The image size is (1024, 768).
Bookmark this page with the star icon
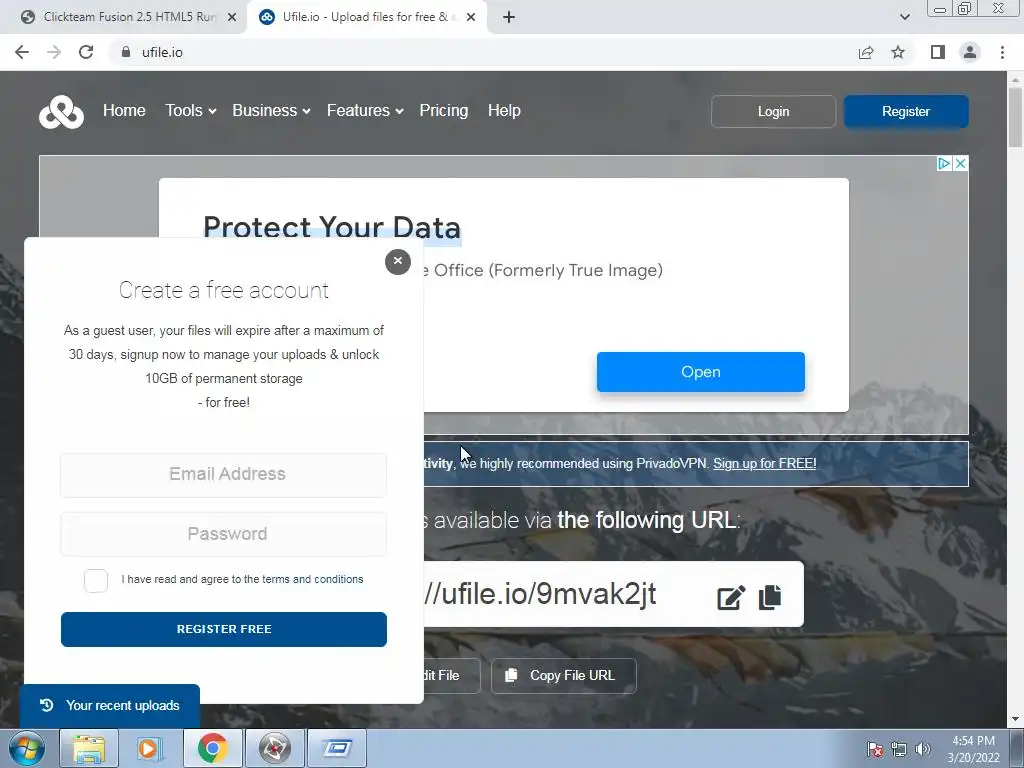click(x=898, y=52)
